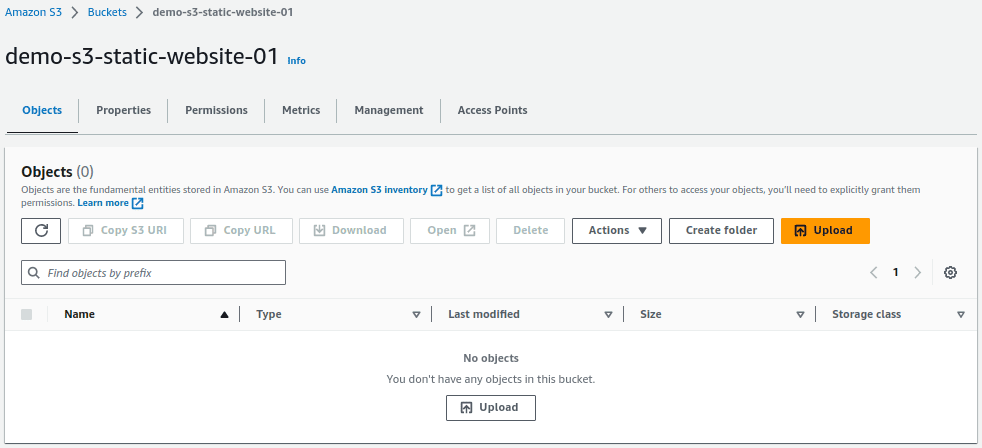Tick the select-all objects checkbox
Viewport: 982px width, 448px height.
(x=26, y=315)
